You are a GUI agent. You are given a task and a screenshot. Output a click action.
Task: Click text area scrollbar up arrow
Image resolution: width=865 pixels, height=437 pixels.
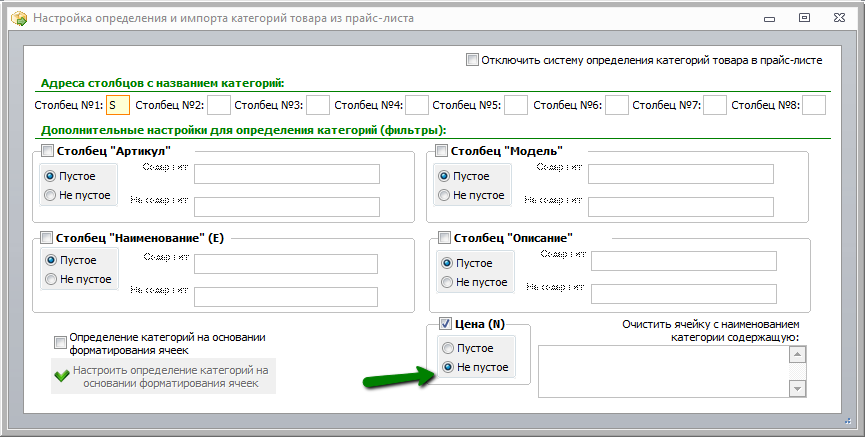coord(798,354)
